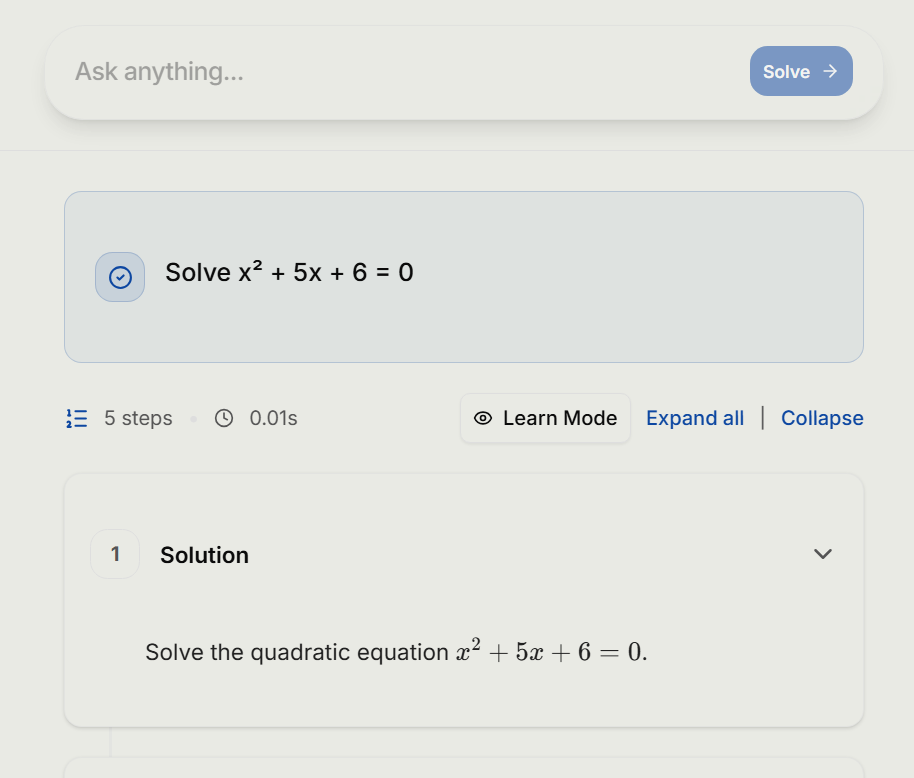Viewport: 914px width, 778px height.
Task: Select the checkmark status icon near the equation prompt
Action: pos(119,276)
